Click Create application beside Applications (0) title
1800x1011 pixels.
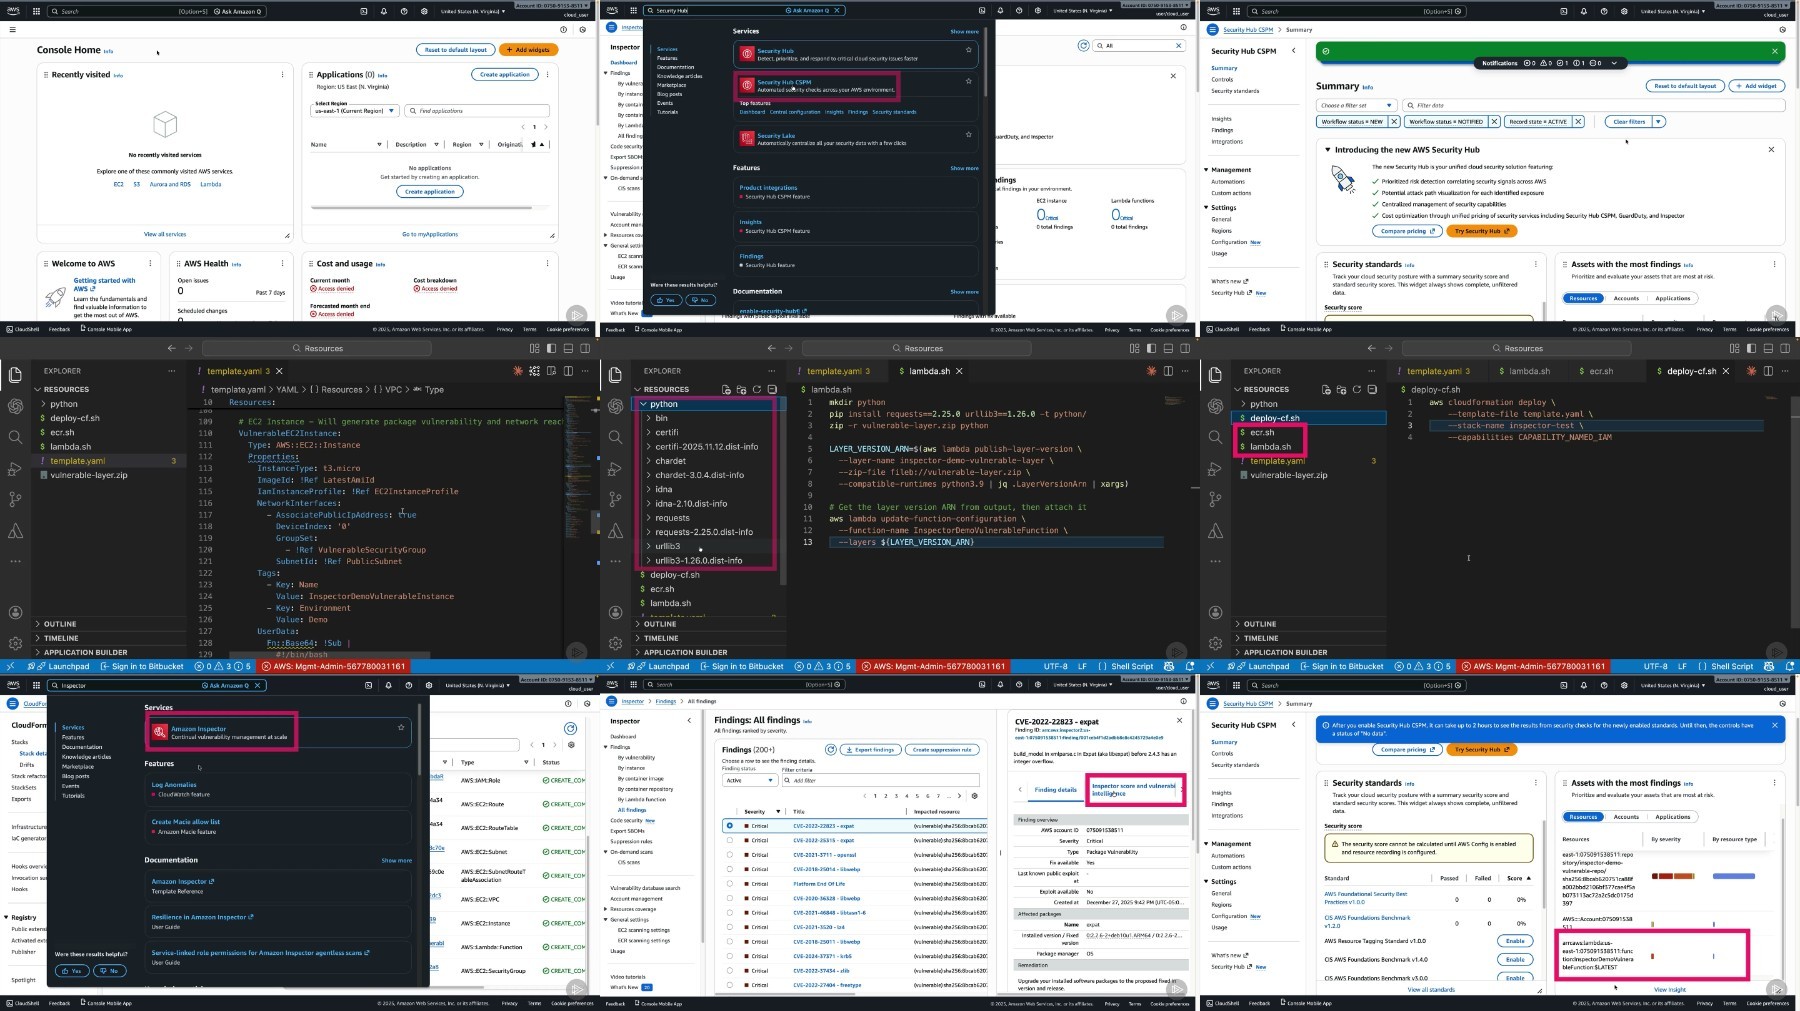pyautogui.click(x=505, y=75)
